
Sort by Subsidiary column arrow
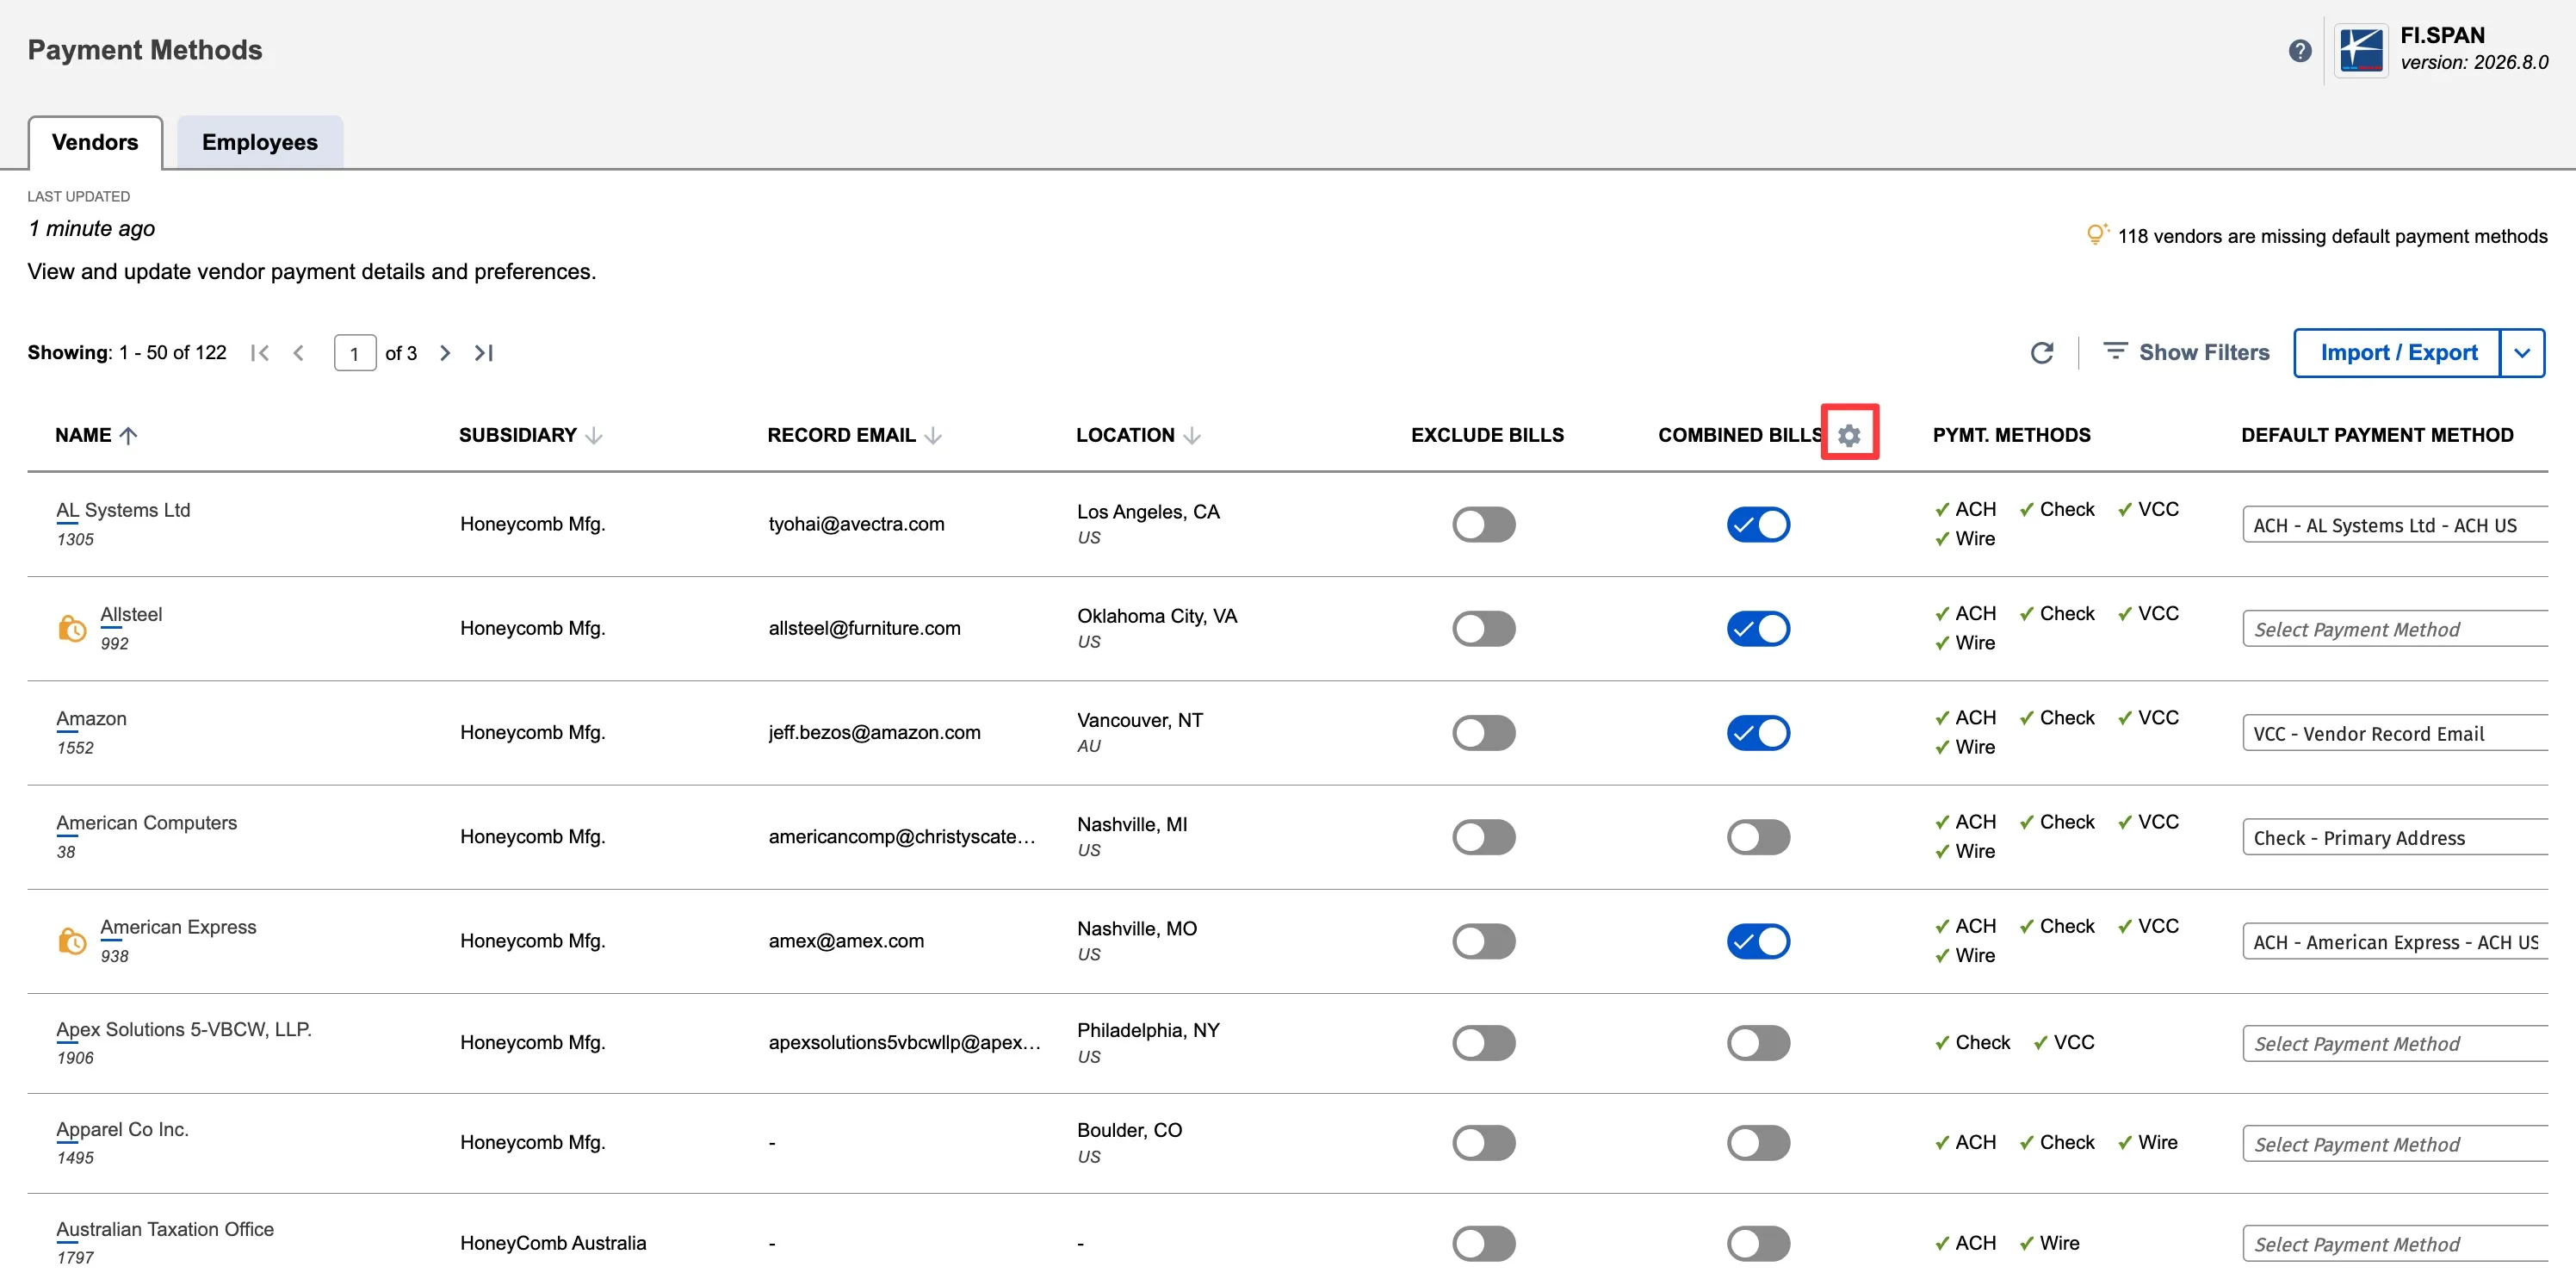point(594,435)
